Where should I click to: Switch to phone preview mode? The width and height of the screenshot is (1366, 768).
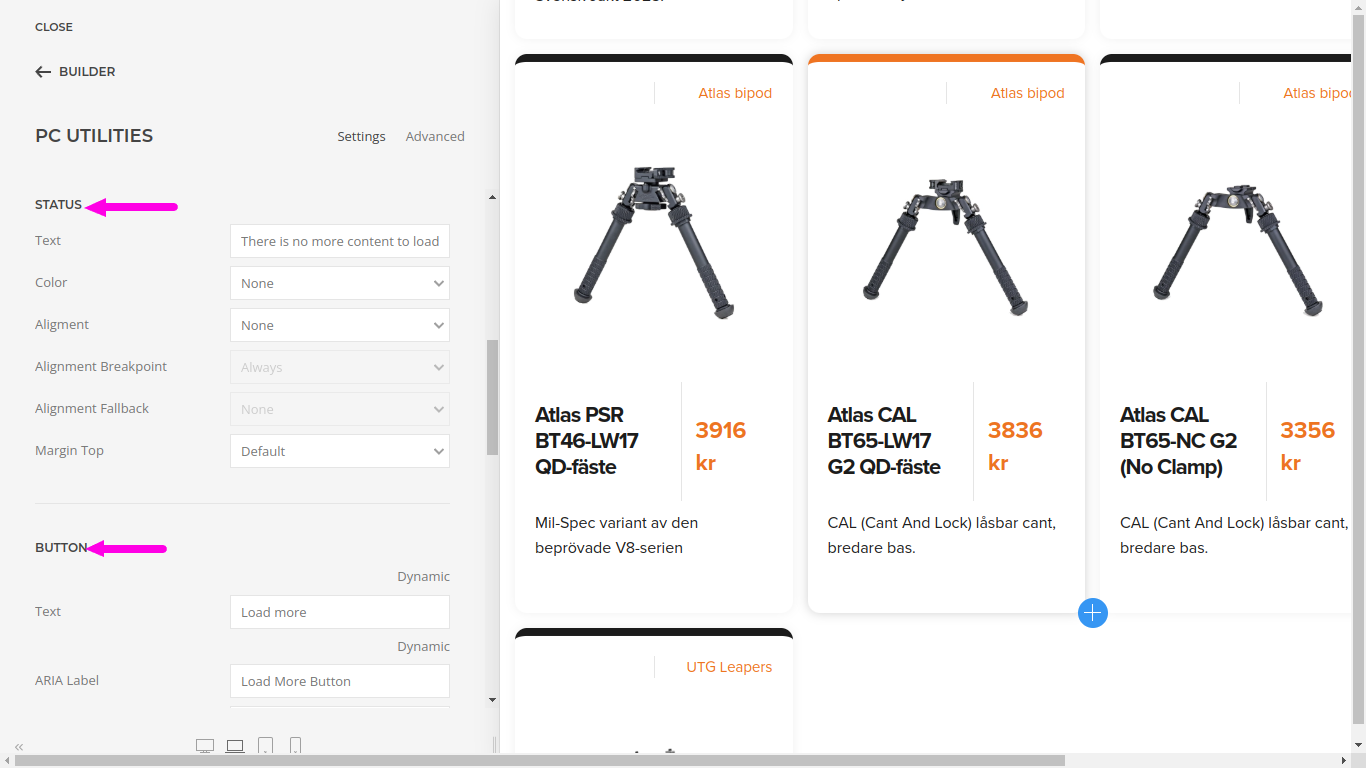pyautogui.click(x=296, y=746)
